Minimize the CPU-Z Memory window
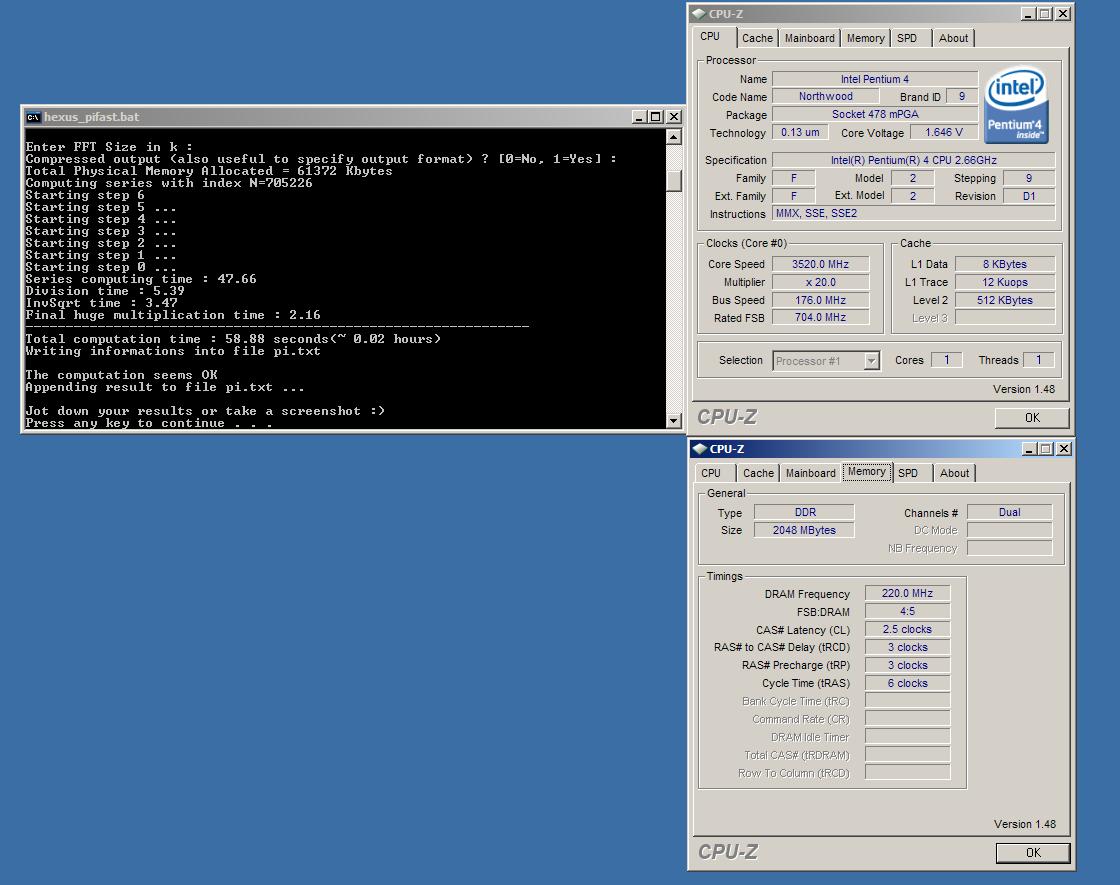 coord(1029,449)
